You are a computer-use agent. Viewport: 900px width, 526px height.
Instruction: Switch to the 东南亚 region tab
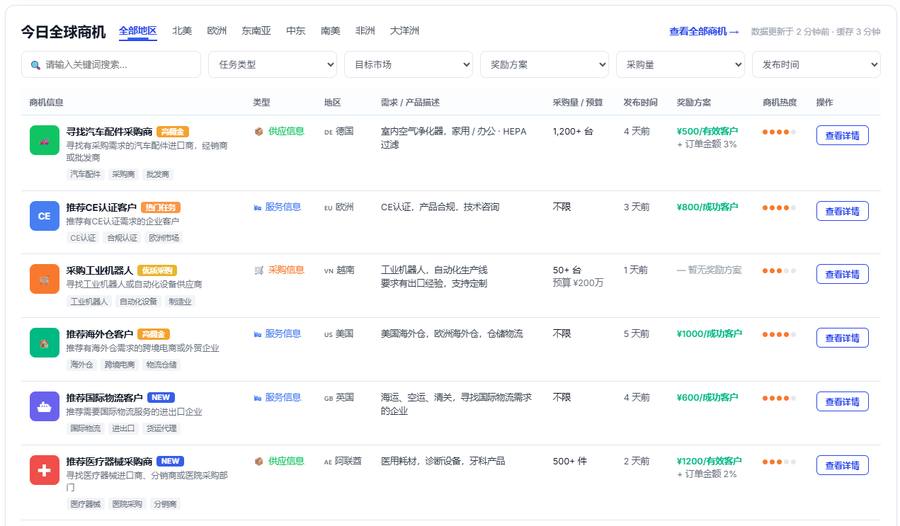point(256,31)
